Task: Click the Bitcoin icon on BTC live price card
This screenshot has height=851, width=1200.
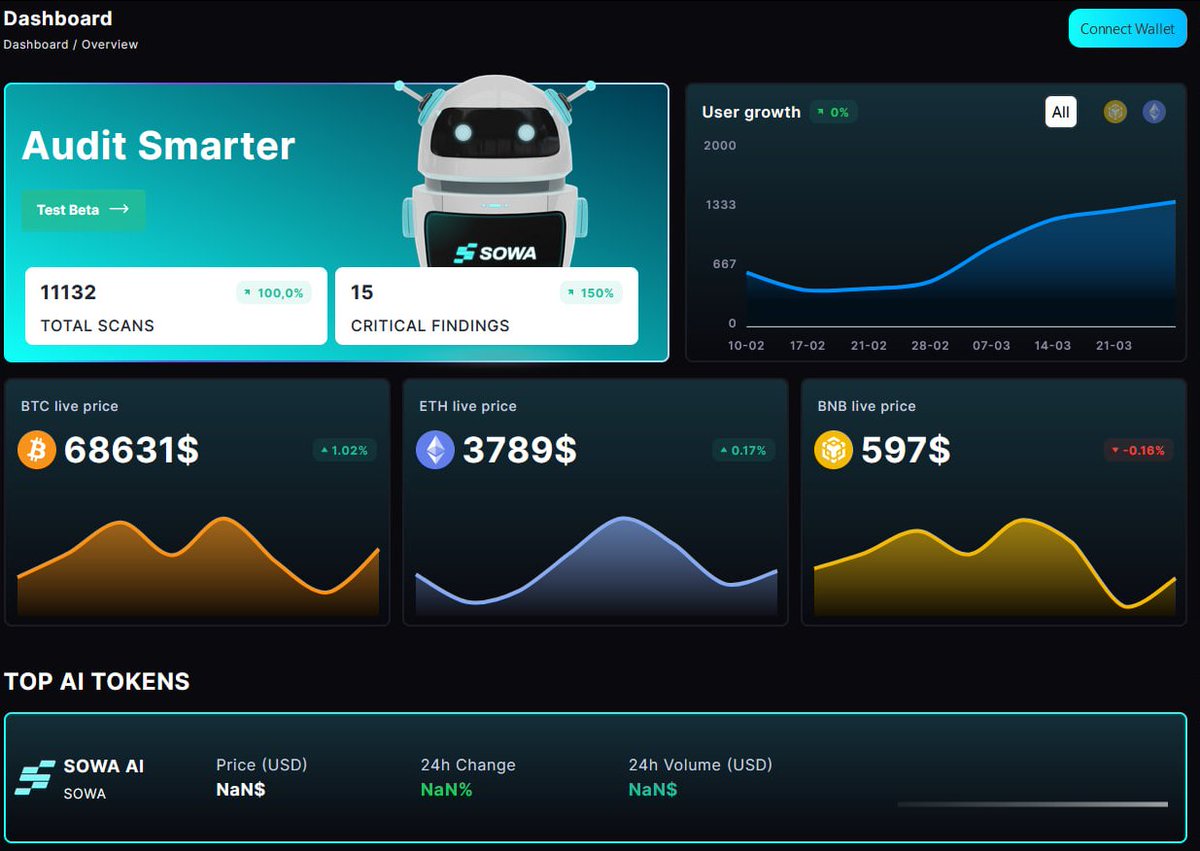Action: [x=36, y=450]
